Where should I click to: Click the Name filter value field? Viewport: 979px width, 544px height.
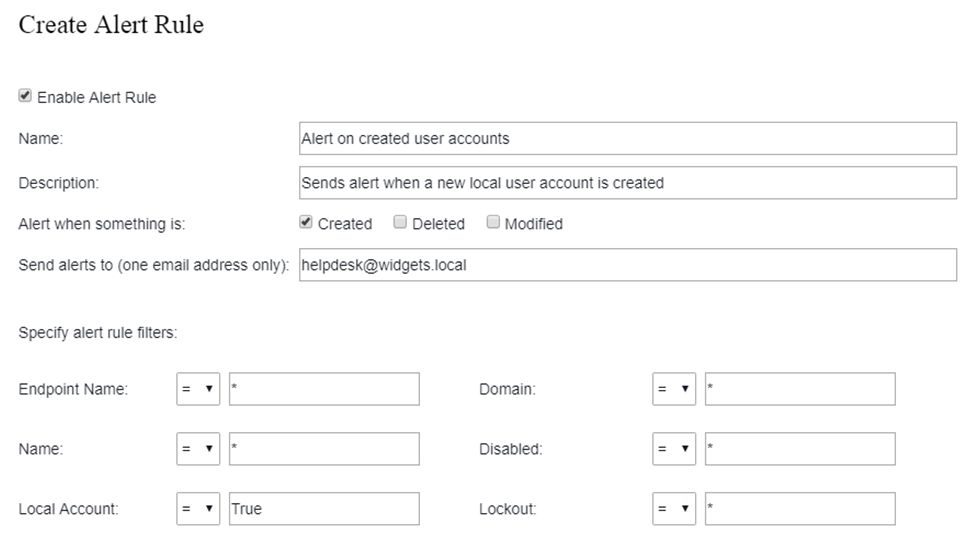point(324,449)
